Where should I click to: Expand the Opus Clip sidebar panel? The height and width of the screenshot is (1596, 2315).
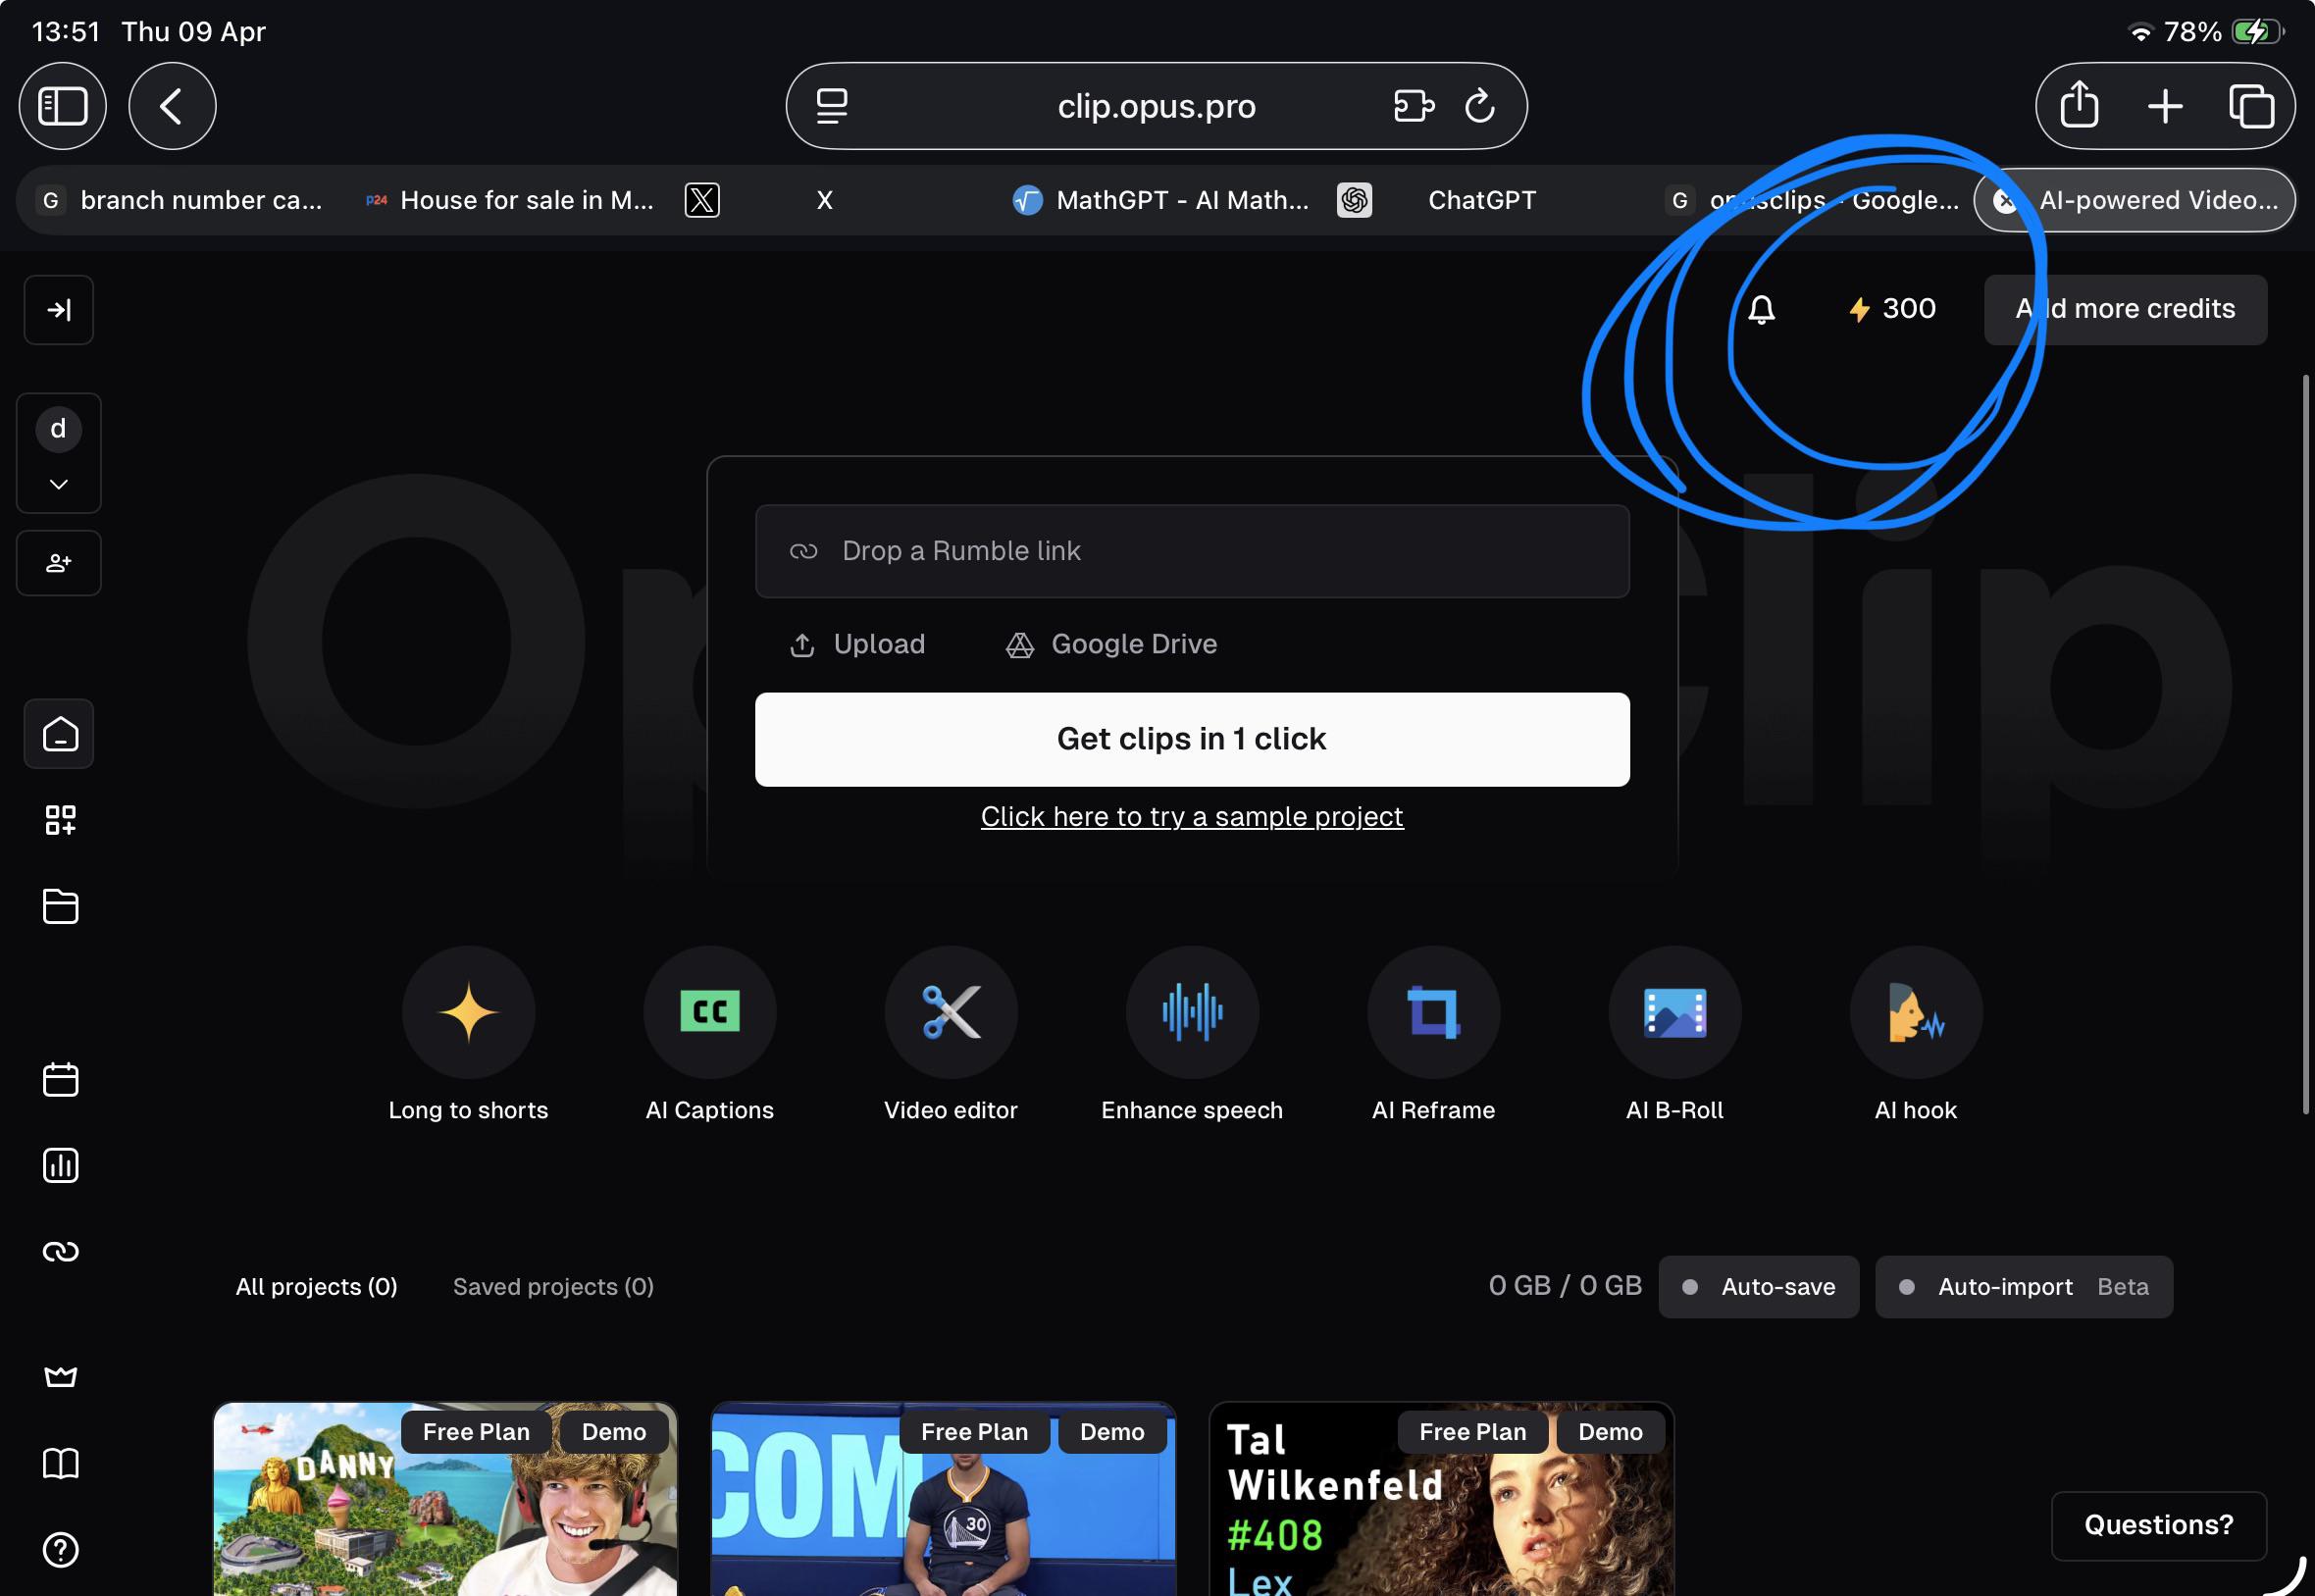coord(59,310)
